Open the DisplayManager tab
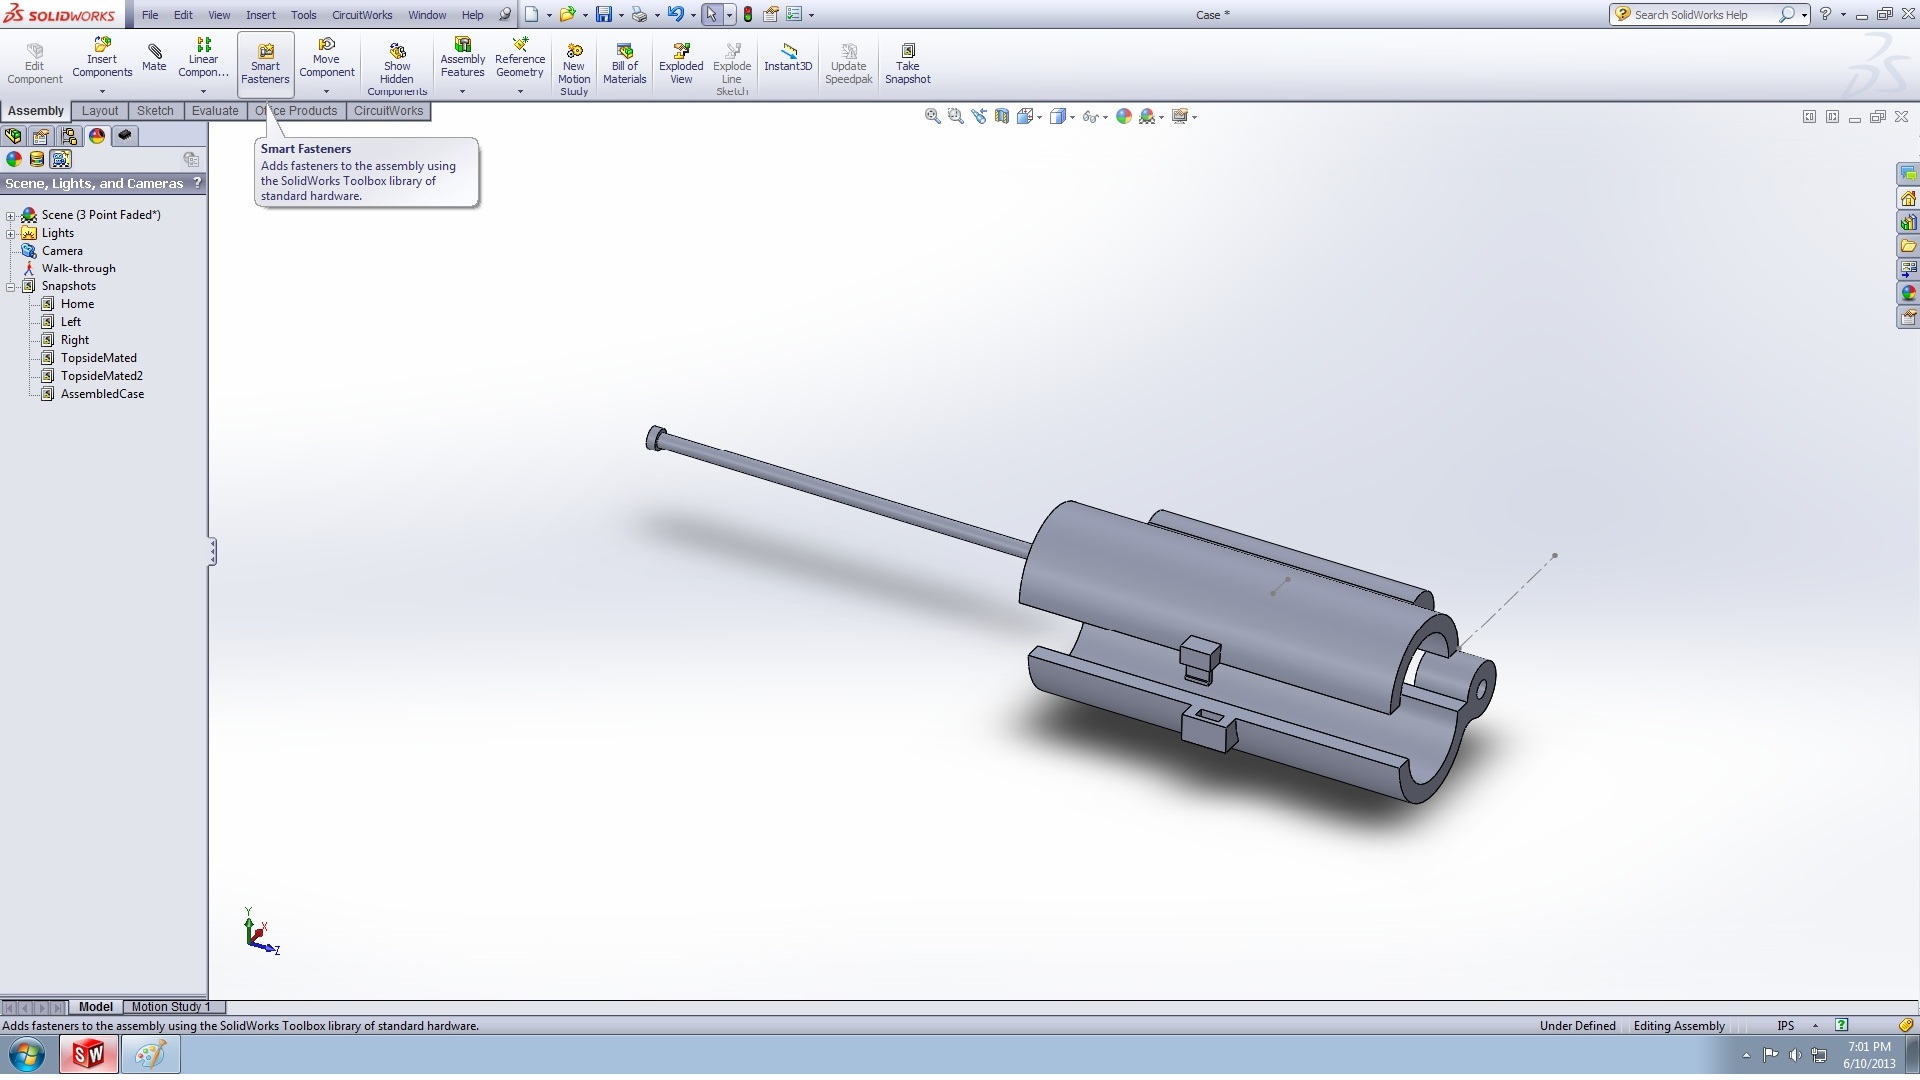1920x1080 pixels. 97,136
